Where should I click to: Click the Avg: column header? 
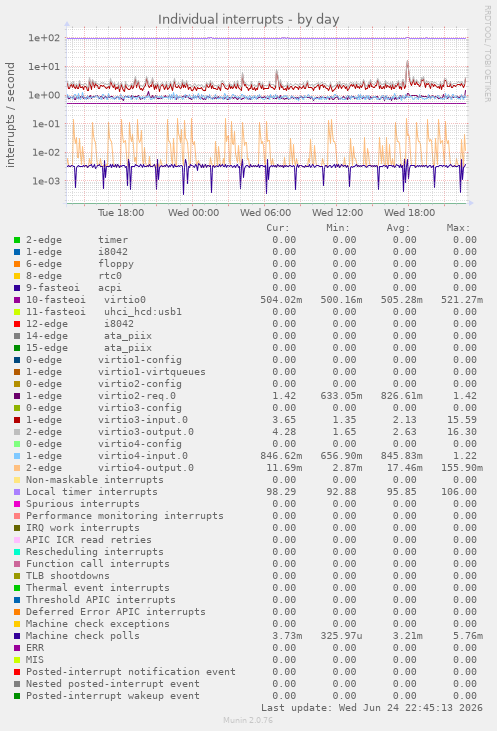click(x=398, y=228)
